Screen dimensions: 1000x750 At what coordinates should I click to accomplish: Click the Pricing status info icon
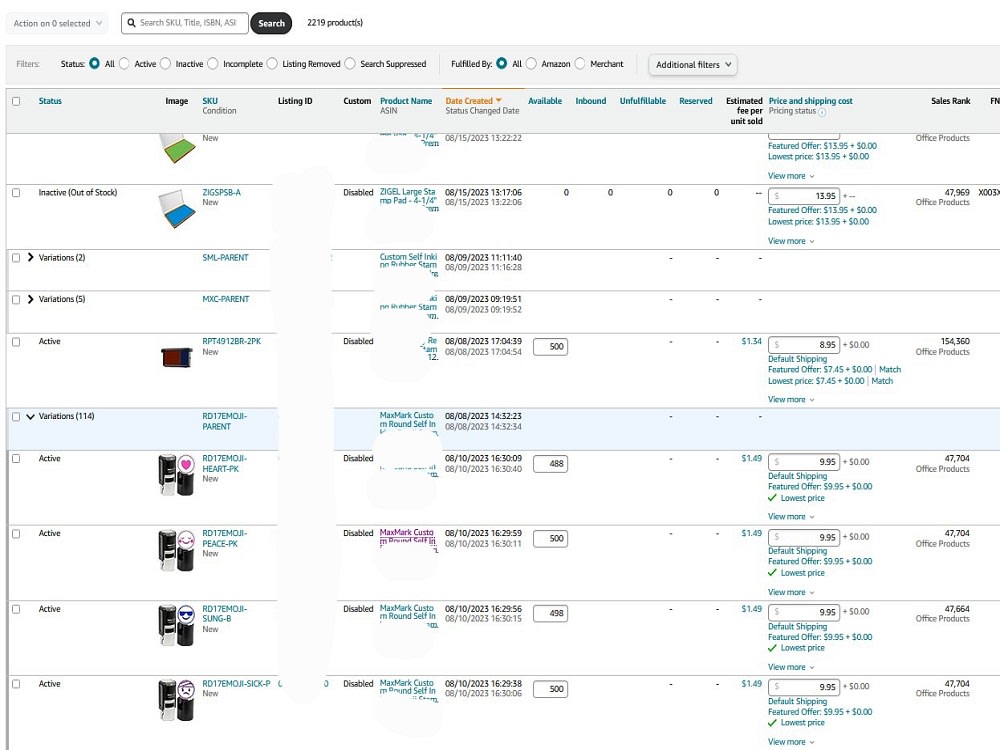(x=822, y=112)
